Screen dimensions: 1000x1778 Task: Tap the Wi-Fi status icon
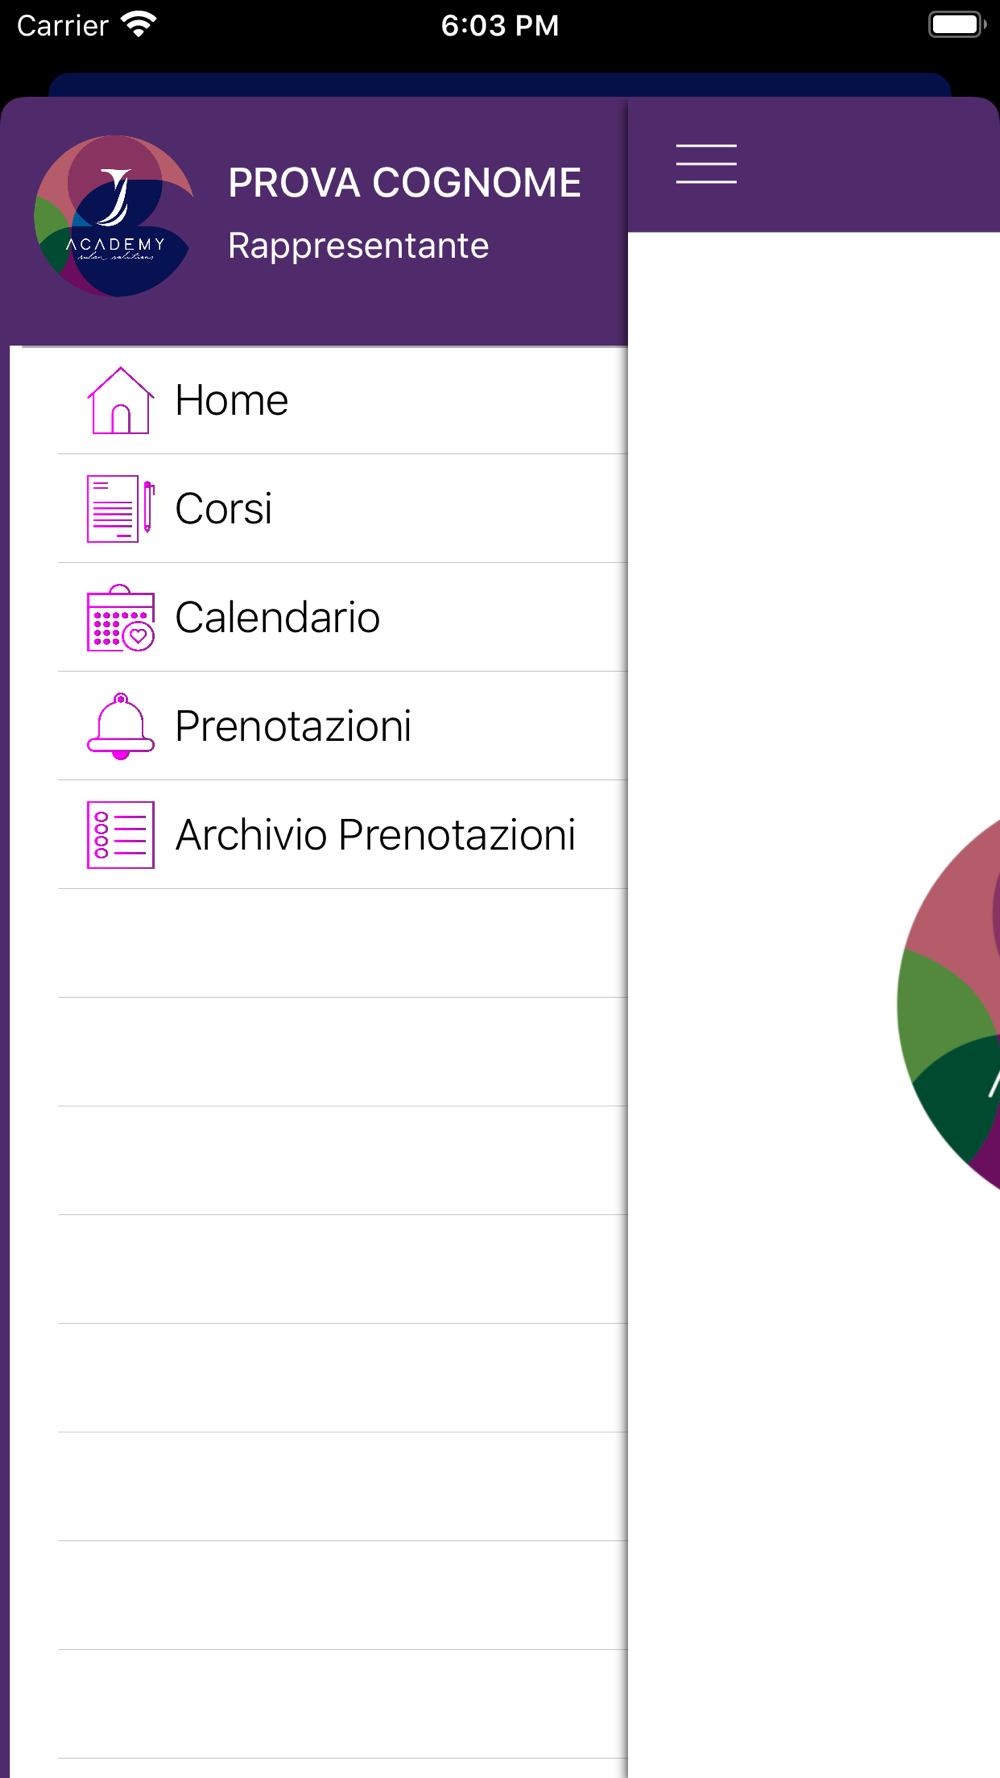point(139,24)
